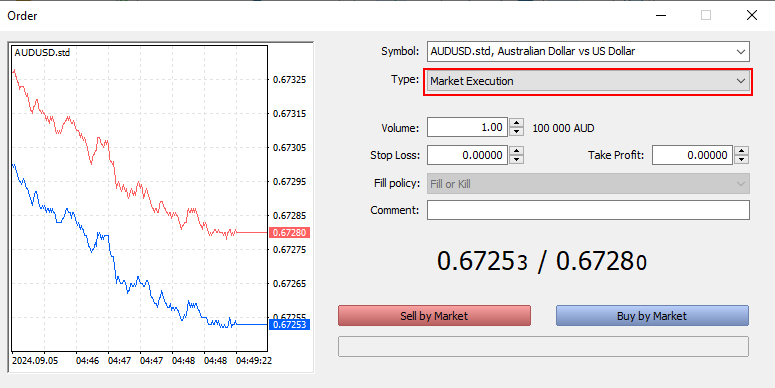Click the Volume field label
The height and width of the screenshot is (388, 775).
[400, 128]
